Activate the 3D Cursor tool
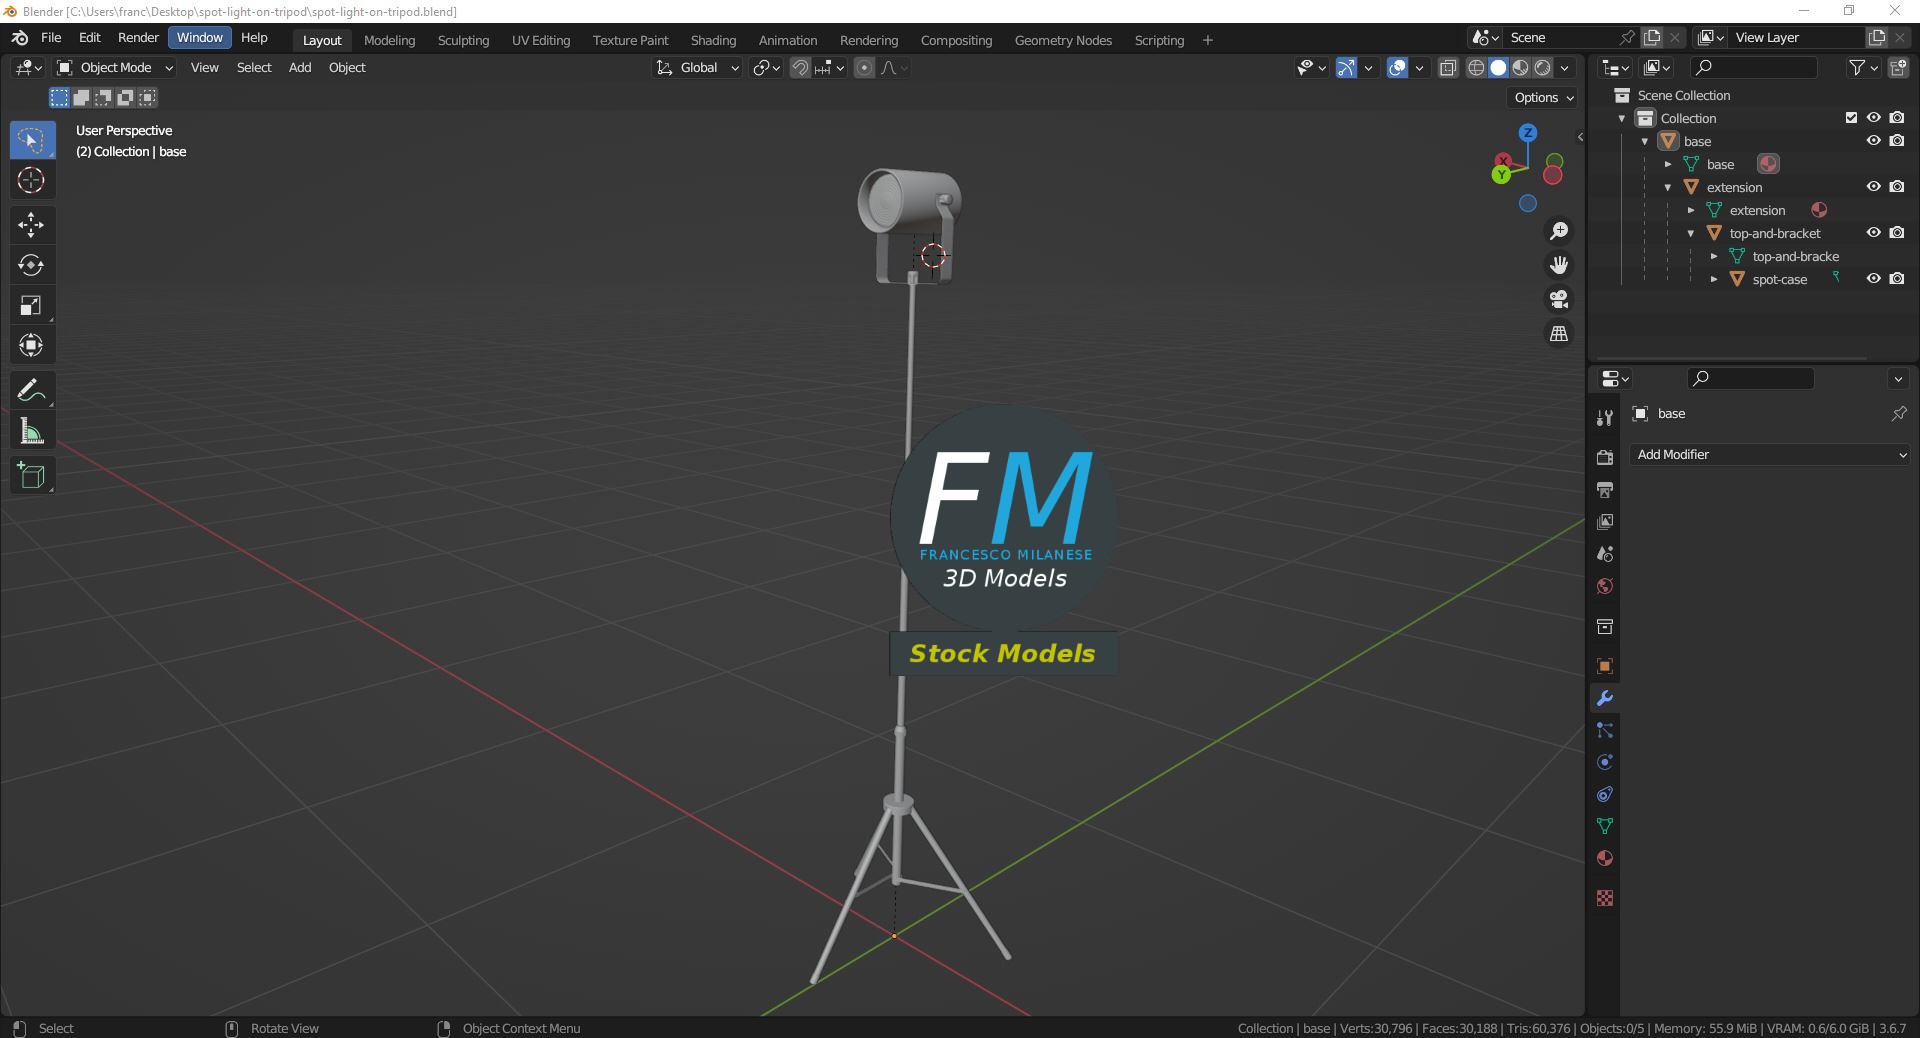Screen dimensions: 1920x1038 pos(31,181)
